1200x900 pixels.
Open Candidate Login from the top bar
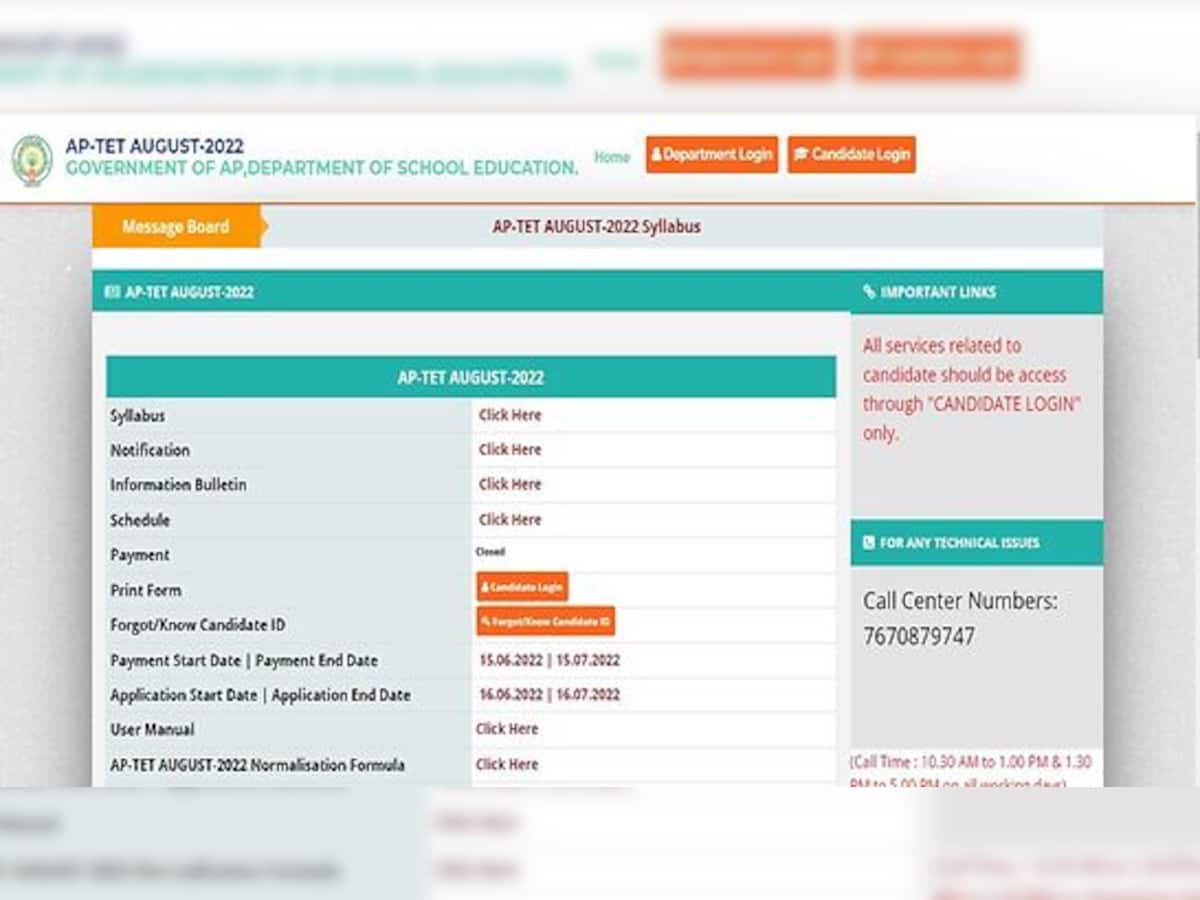(851, 155)
